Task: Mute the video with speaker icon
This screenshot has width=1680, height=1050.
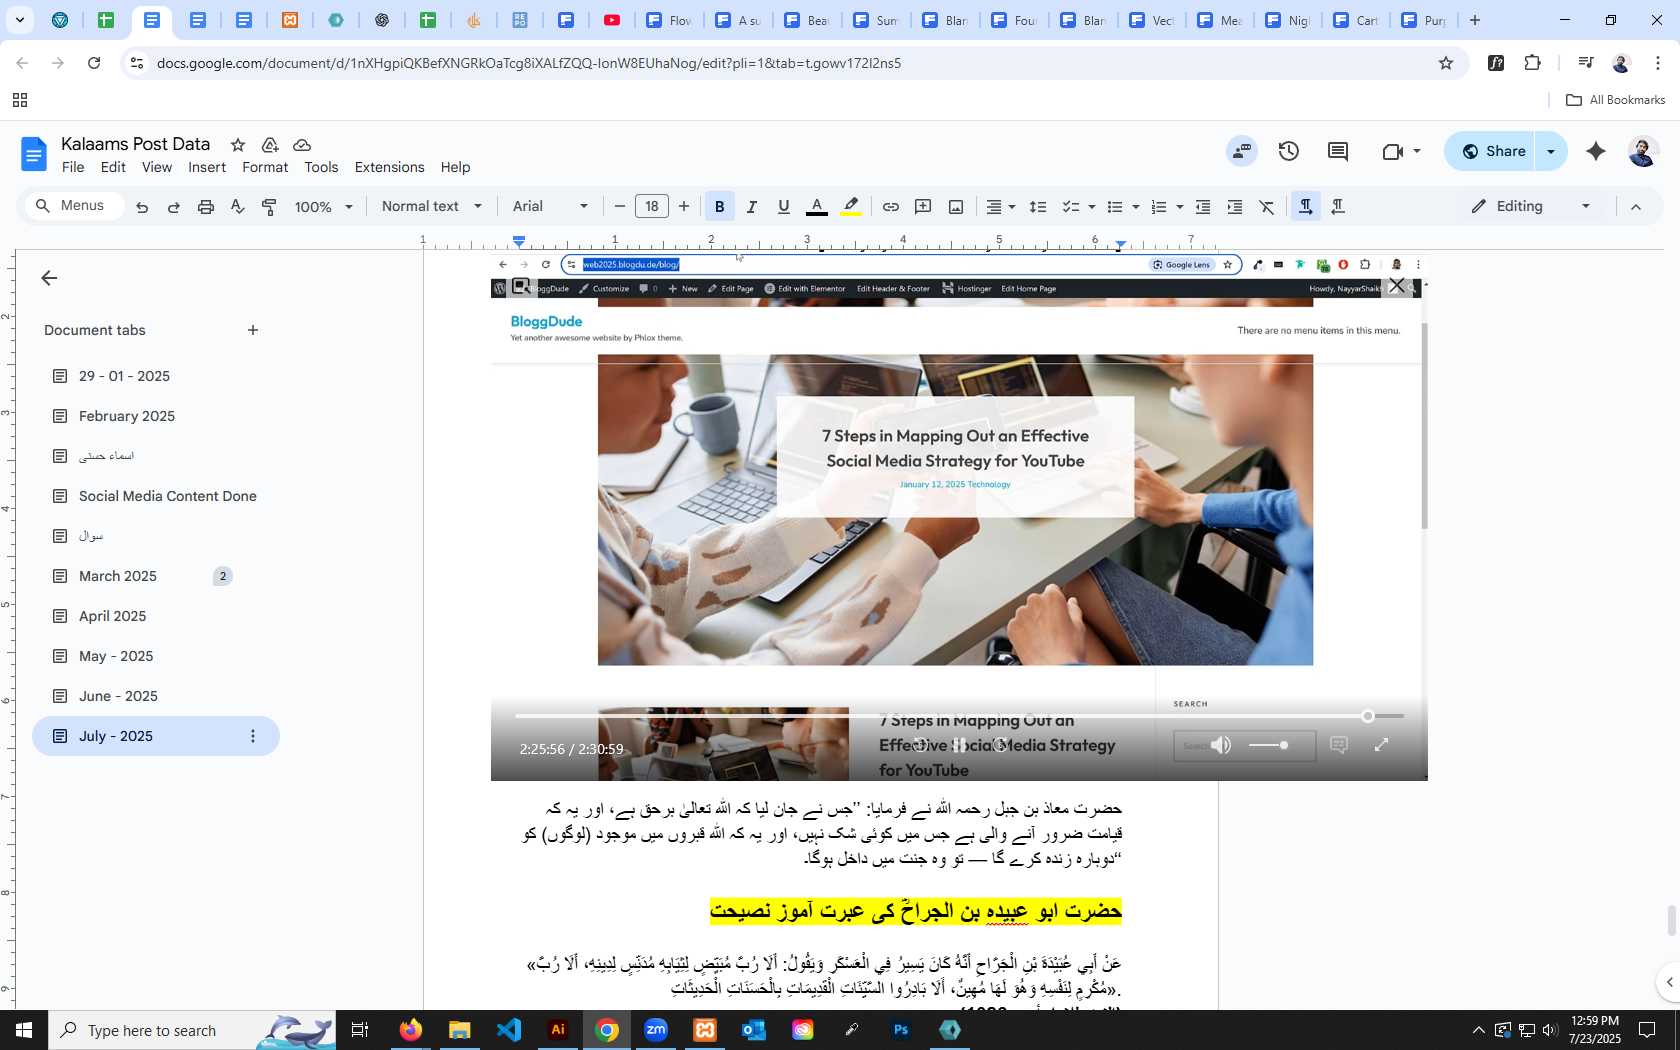Action: click(1222, 745)
